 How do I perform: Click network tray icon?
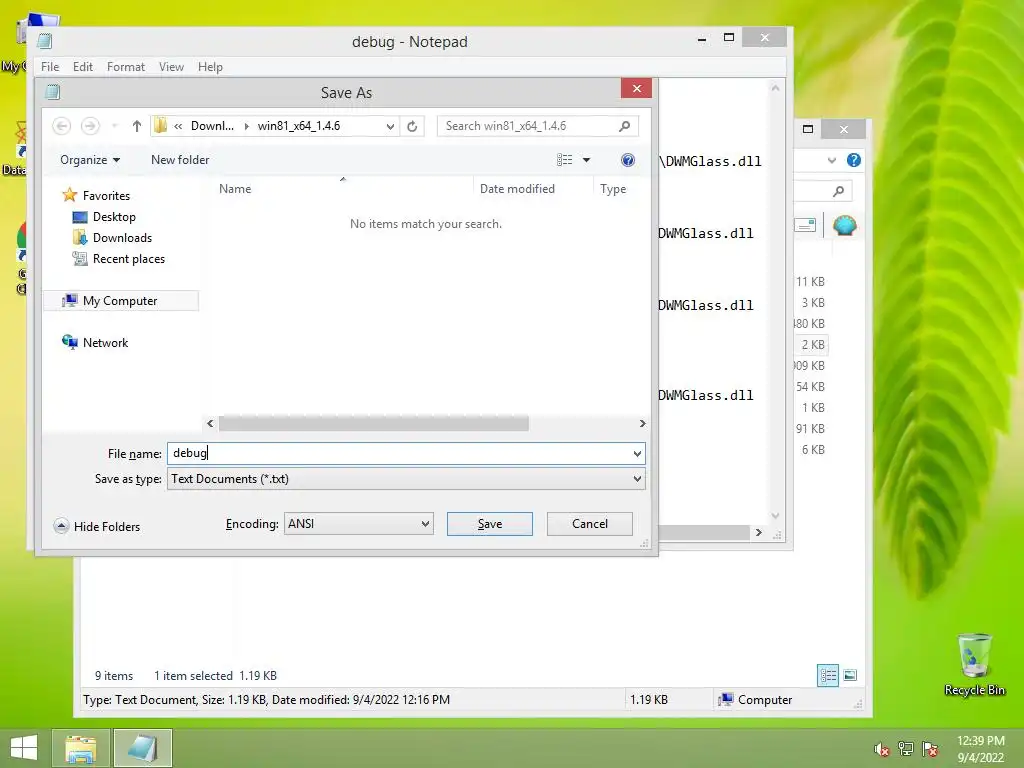[x=906, y=749]
